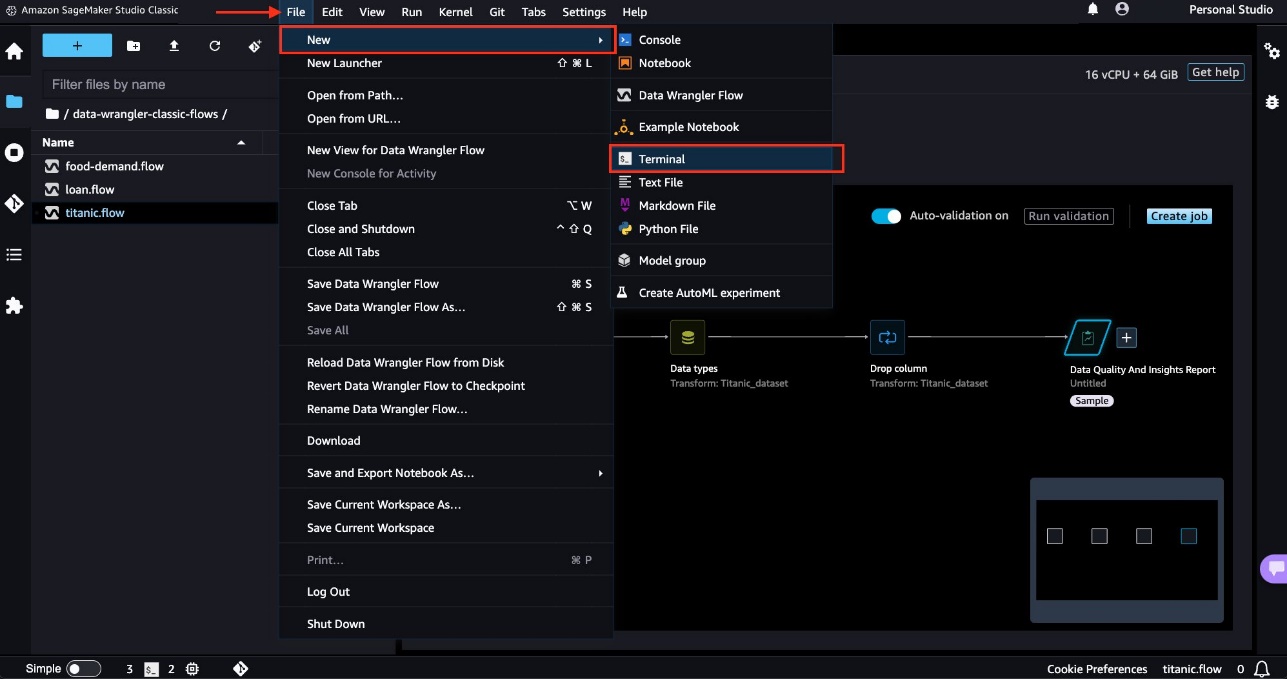Viewport: 1287px width, 679px height.
Task: Click Shut Down in File menu
Action: point(446,624)
